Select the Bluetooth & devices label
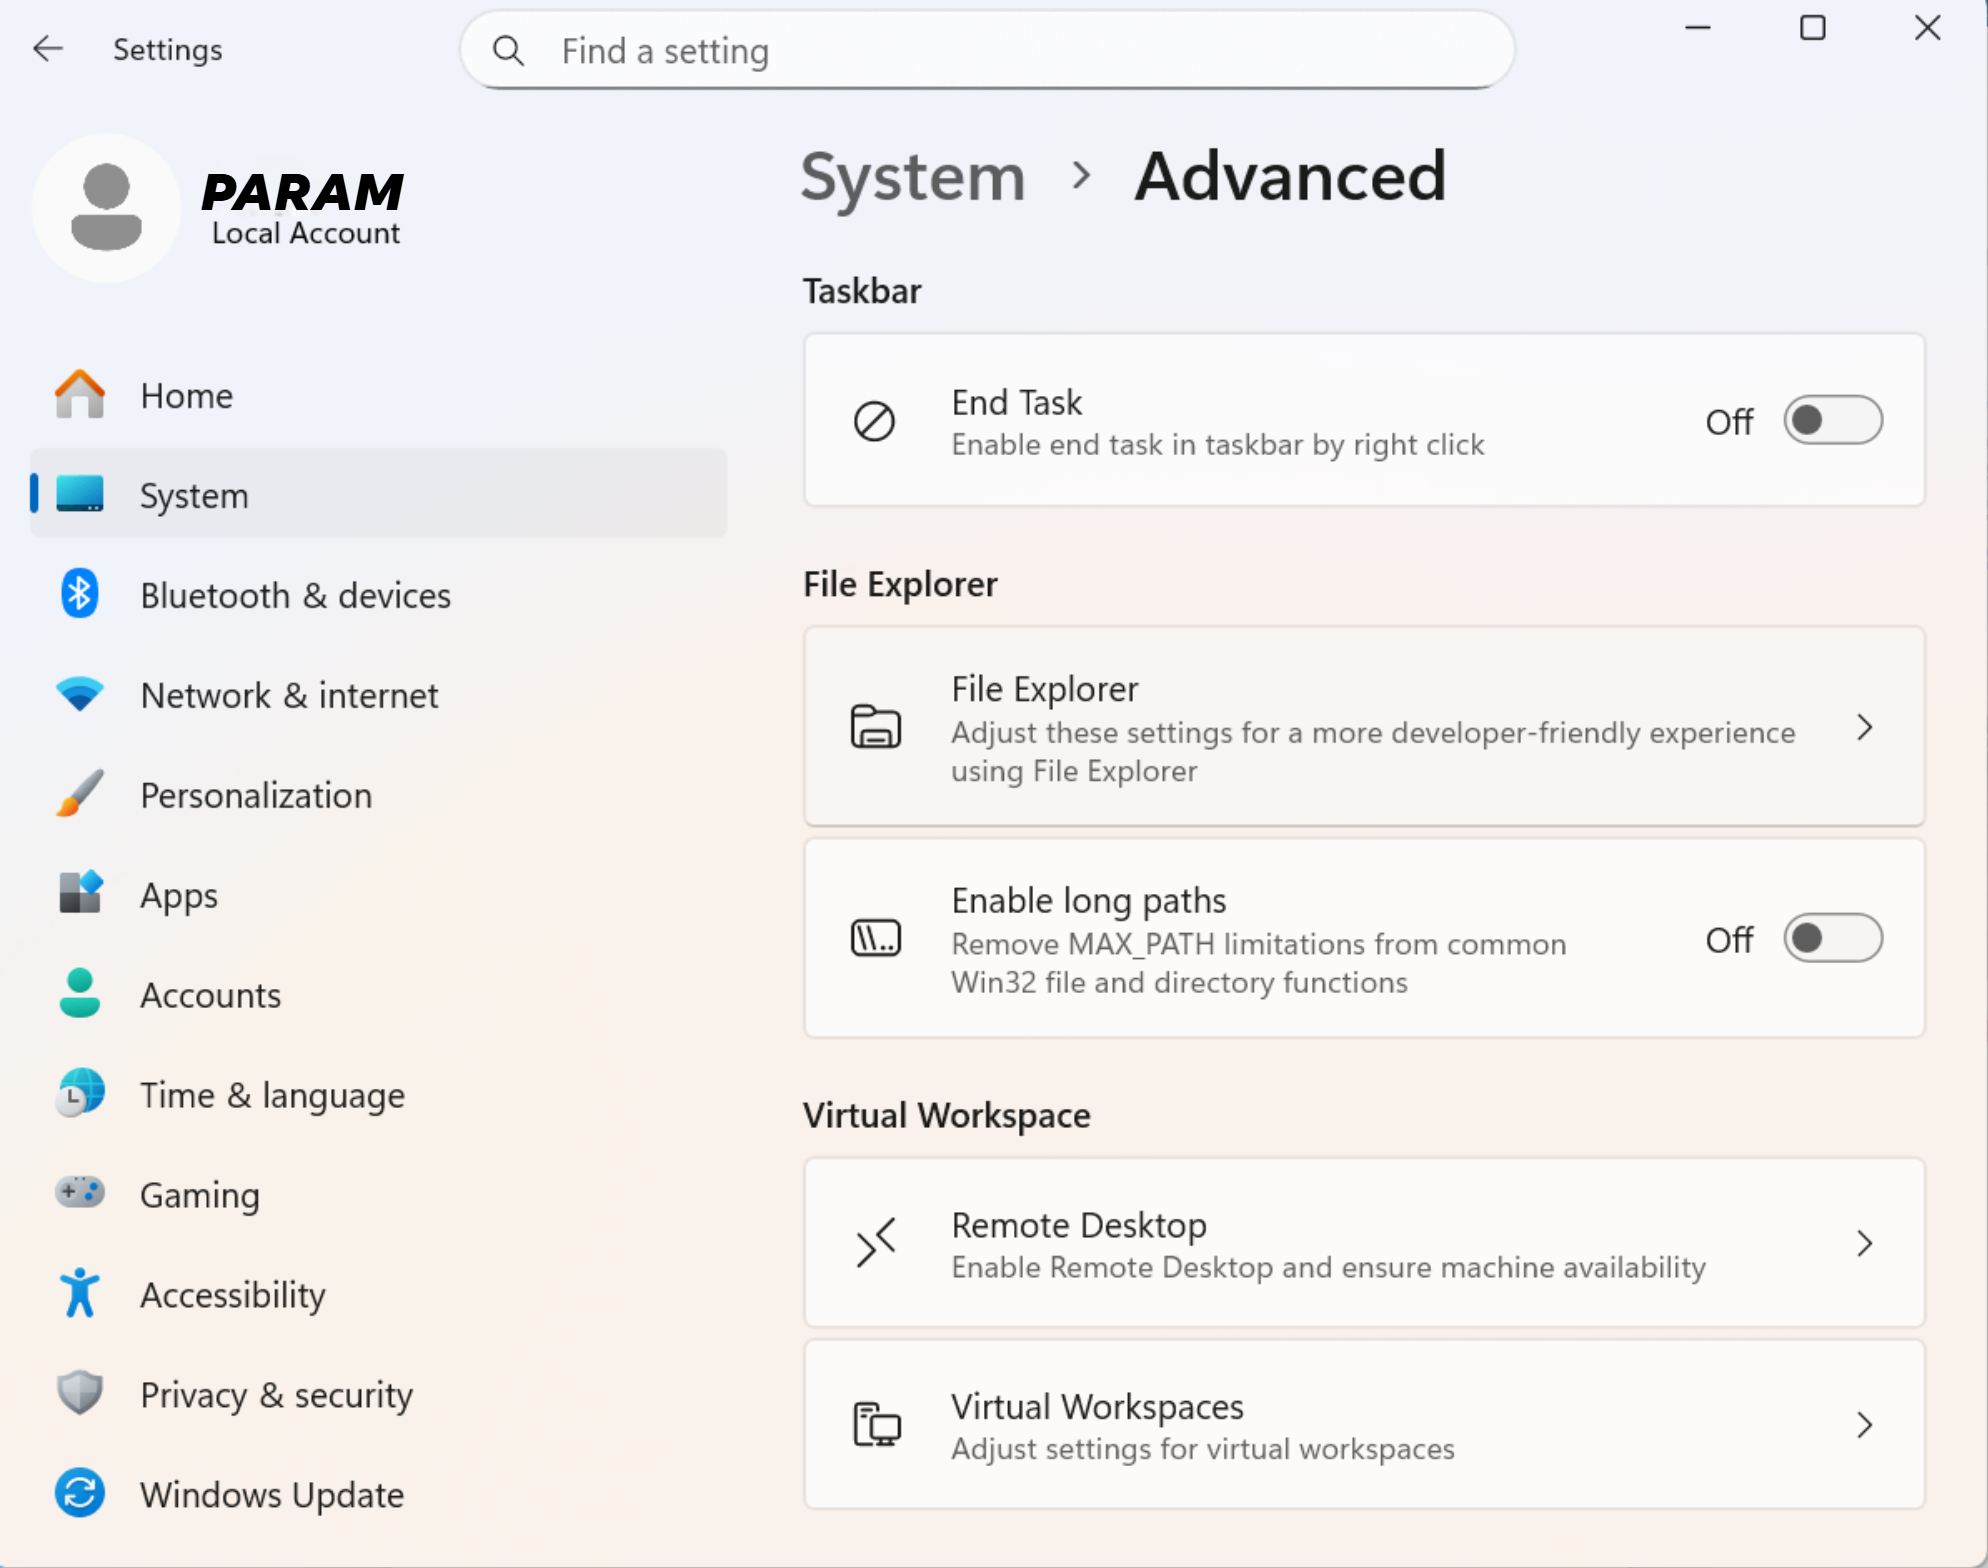The height and width of the screenshot is (1568, 1988). [x=296, y=596]
